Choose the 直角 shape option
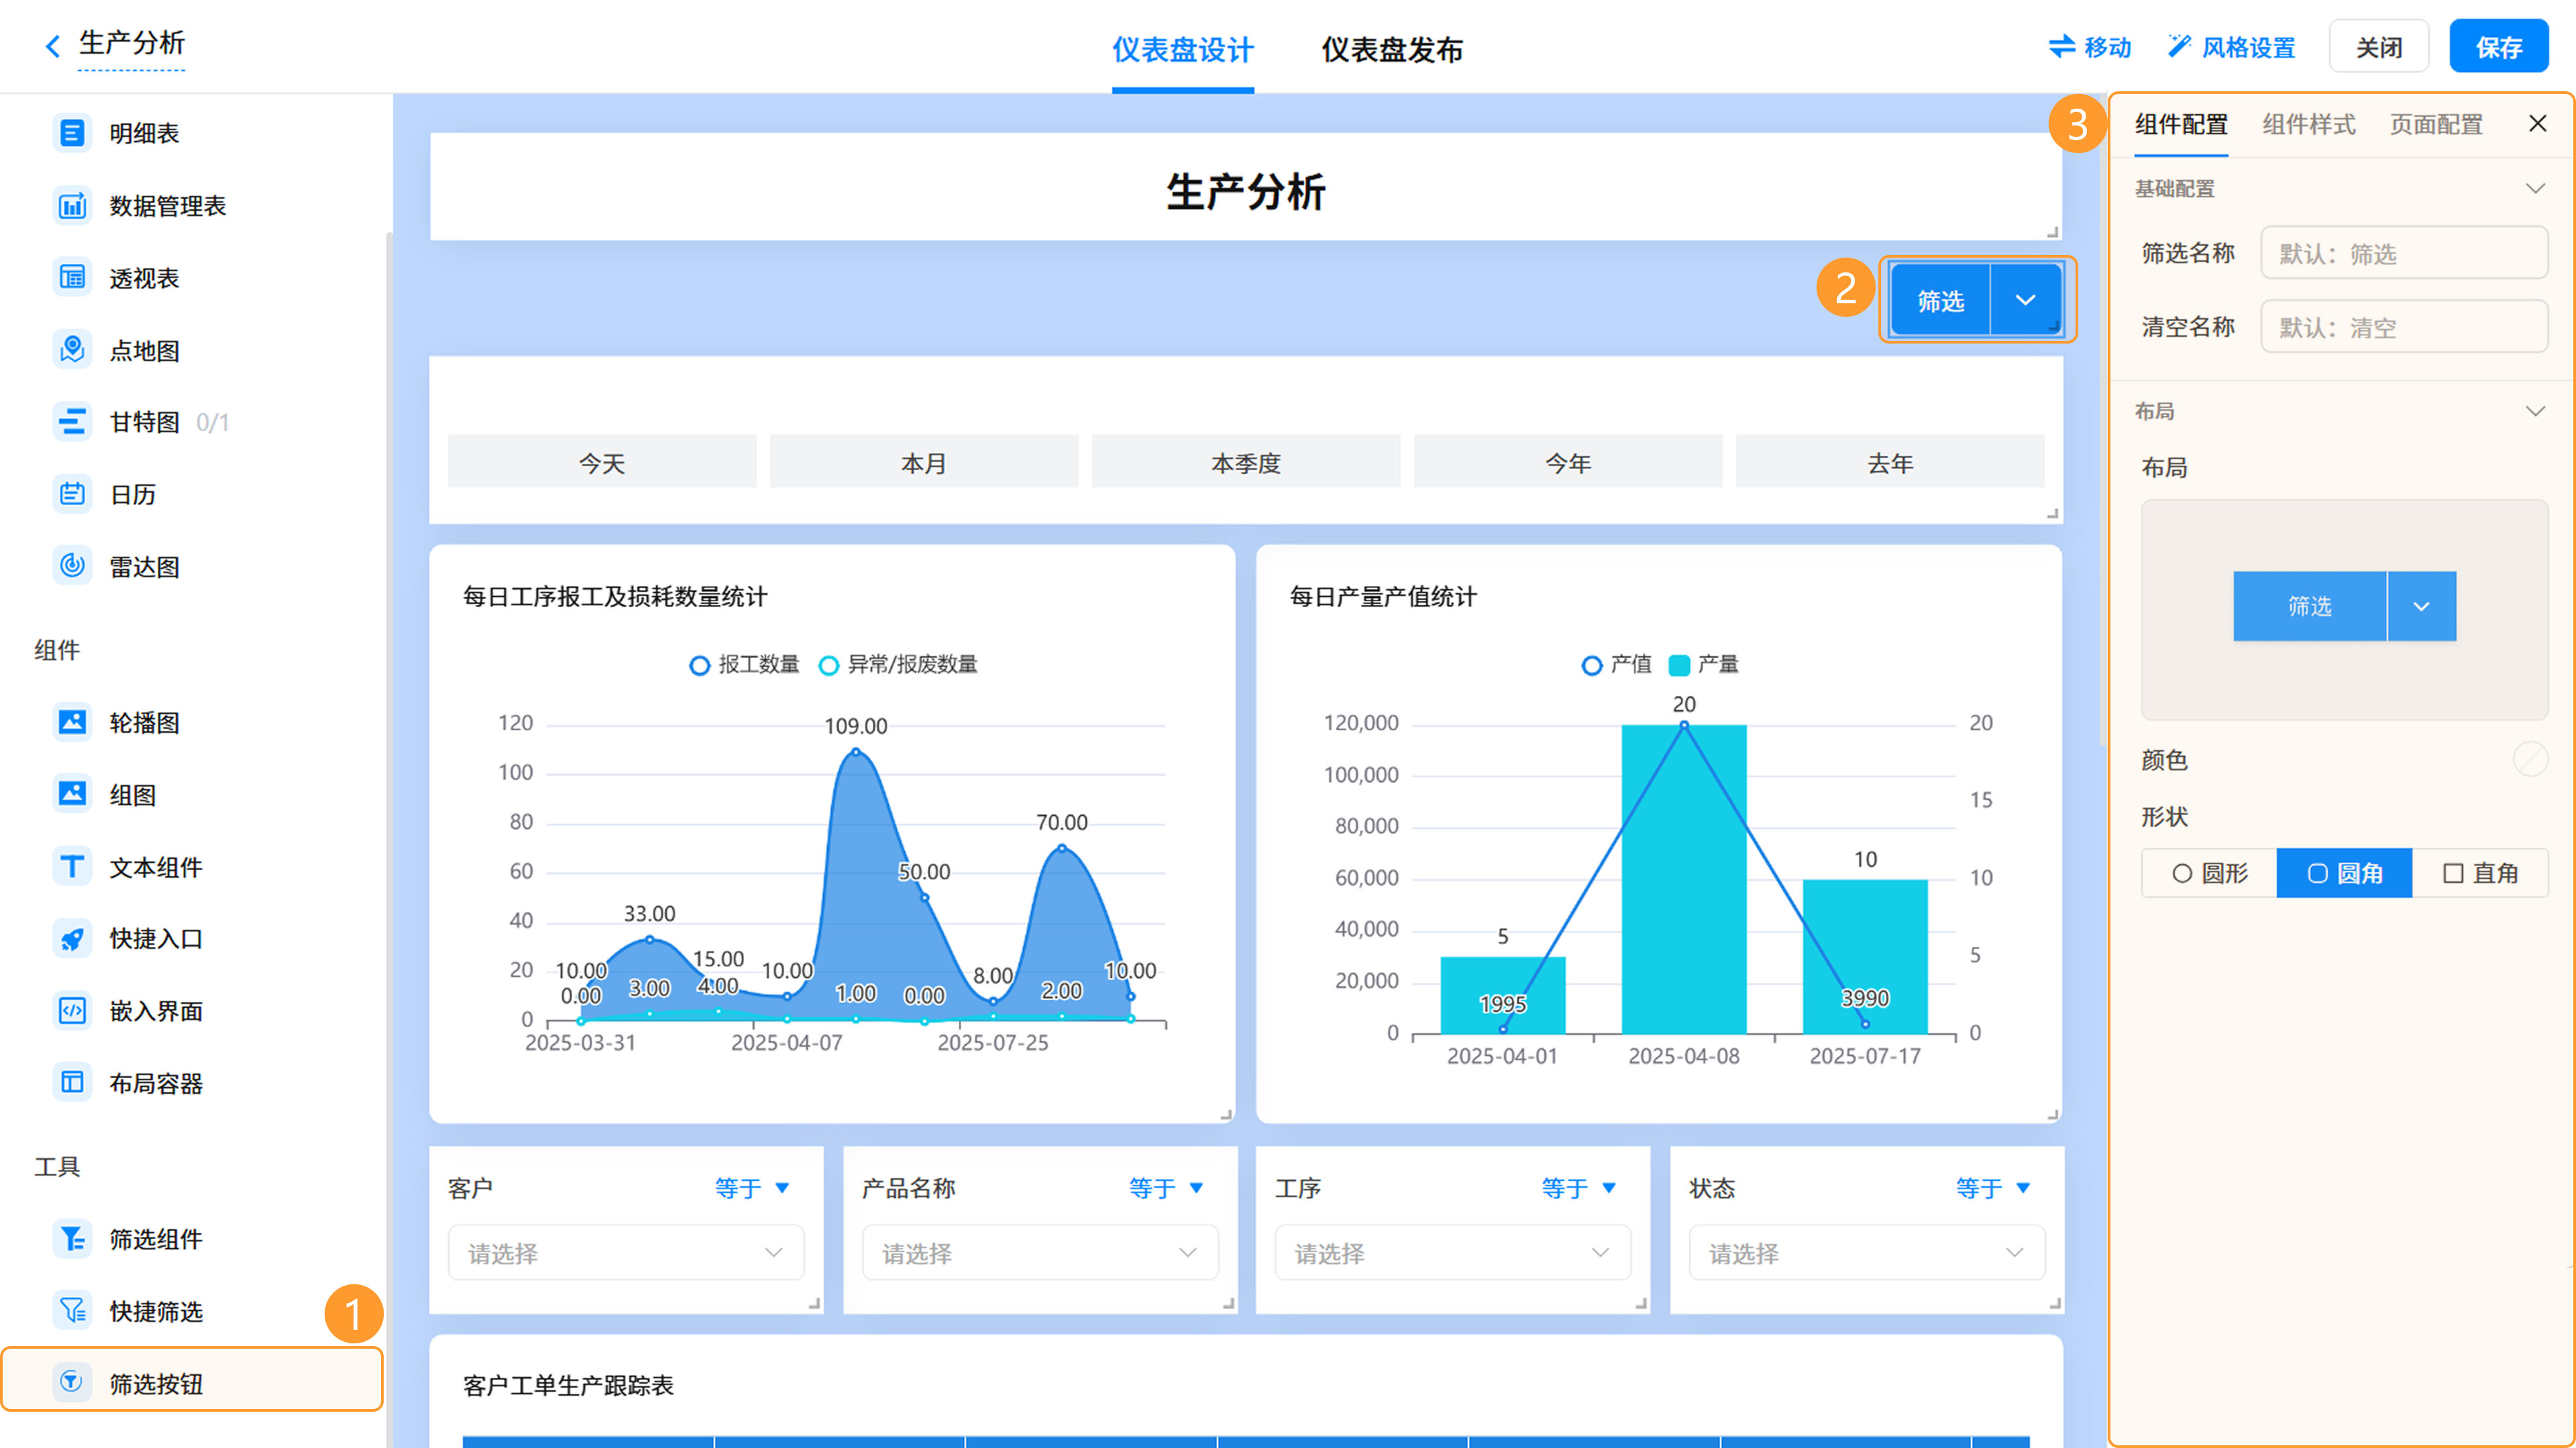This screenshot has width=2576, height=1448. (x=2480, y=873)
